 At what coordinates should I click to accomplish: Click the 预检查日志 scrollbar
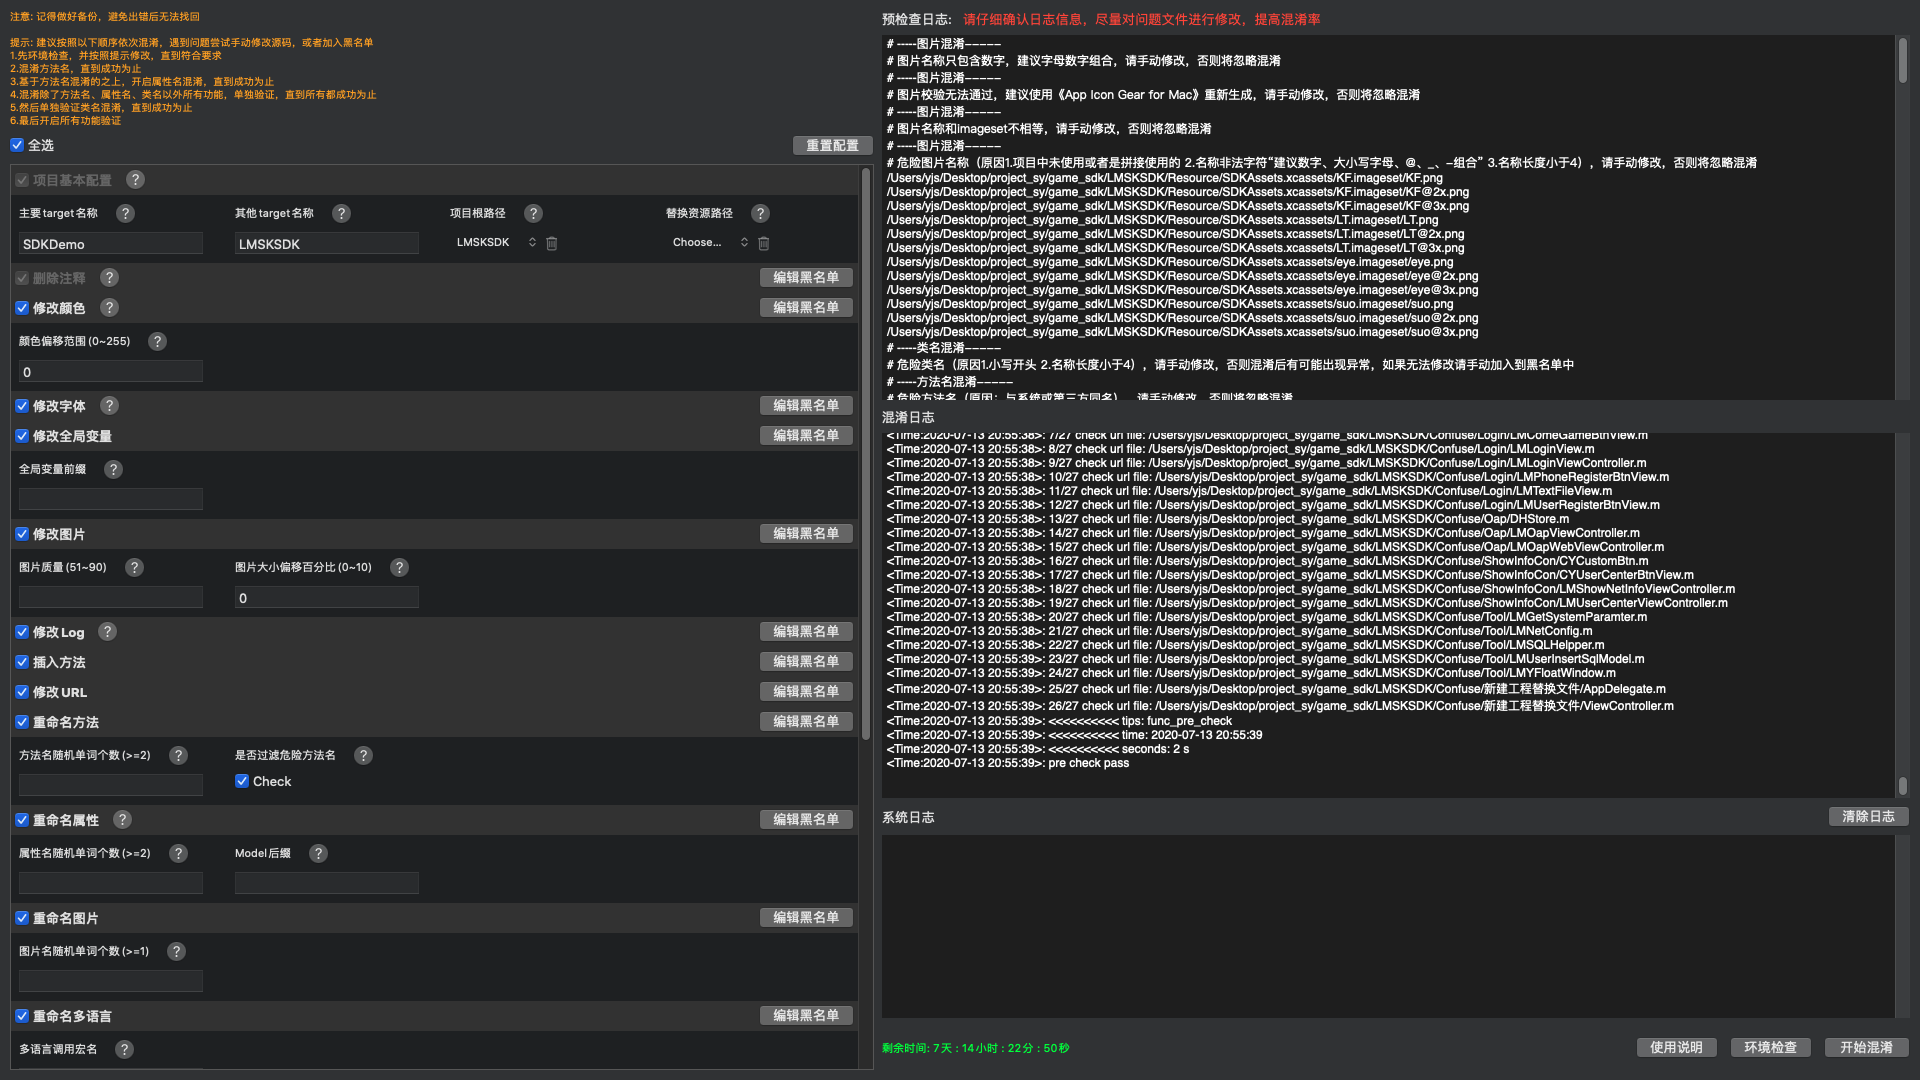(x=1902, y=60)
